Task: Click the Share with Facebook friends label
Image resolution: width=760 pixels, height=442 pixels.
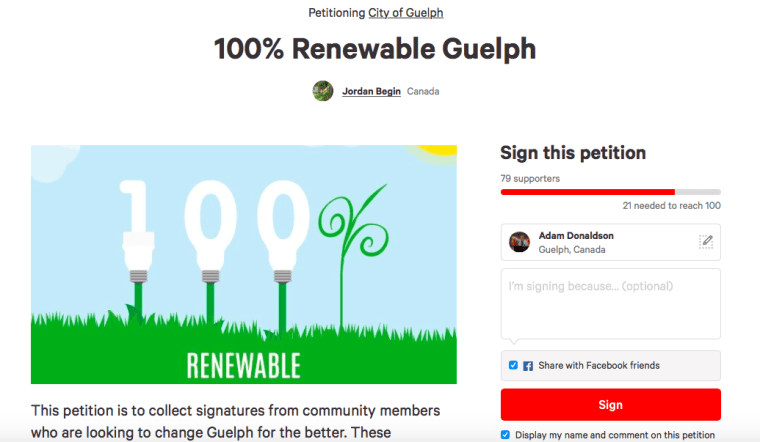Action: tap(599, 366)
